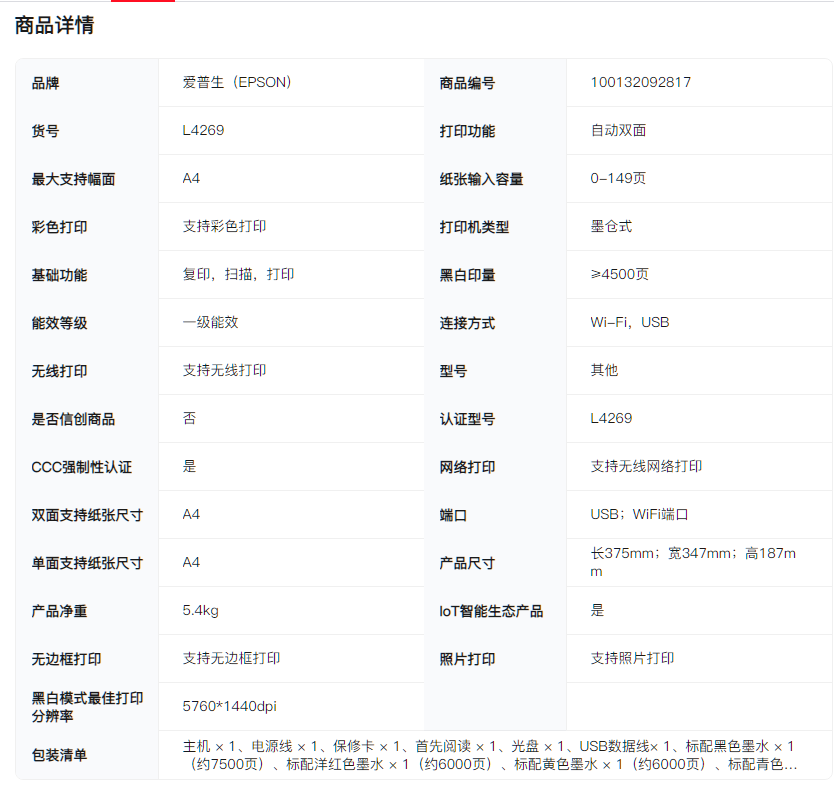
Task: Select the IoT智能生态产品 label
Action: click(x=491, y=611)
